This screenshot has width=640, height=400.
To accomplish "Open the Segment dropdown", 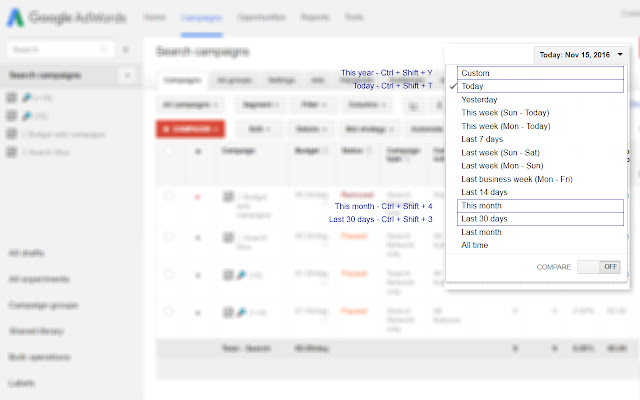I will tap(260, 105).
